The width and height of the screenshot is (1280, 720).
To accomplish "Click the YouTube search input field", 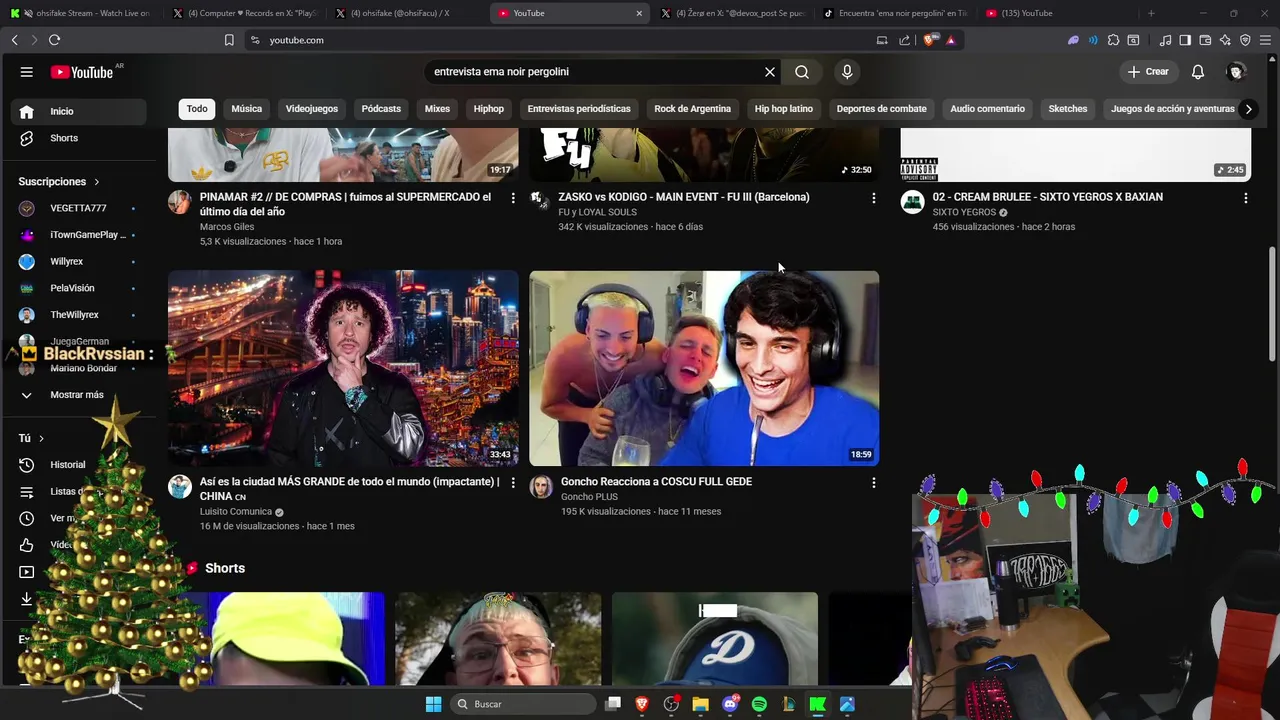I will 595,72.
